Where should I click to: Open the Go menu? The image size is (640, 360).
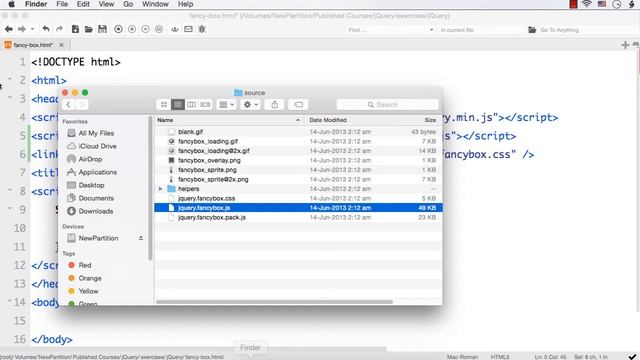click(128, 4)
